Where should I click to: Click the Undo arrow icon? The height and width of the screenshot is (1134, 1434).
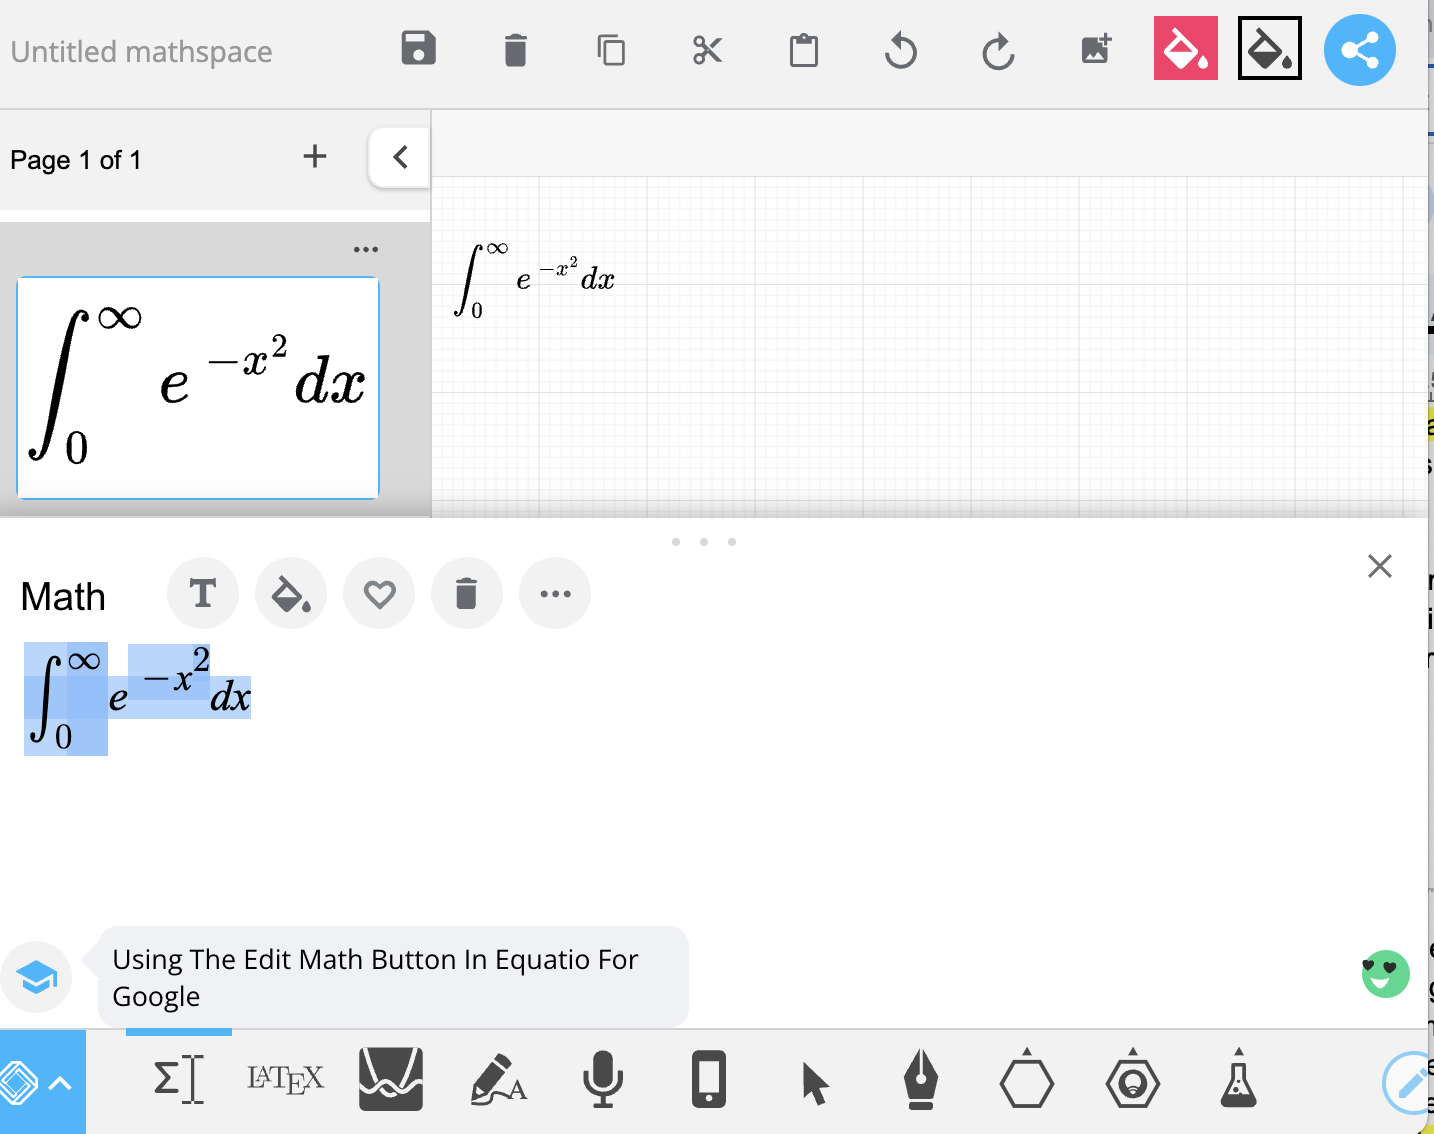pyautogui.click(x=900, y=50)
